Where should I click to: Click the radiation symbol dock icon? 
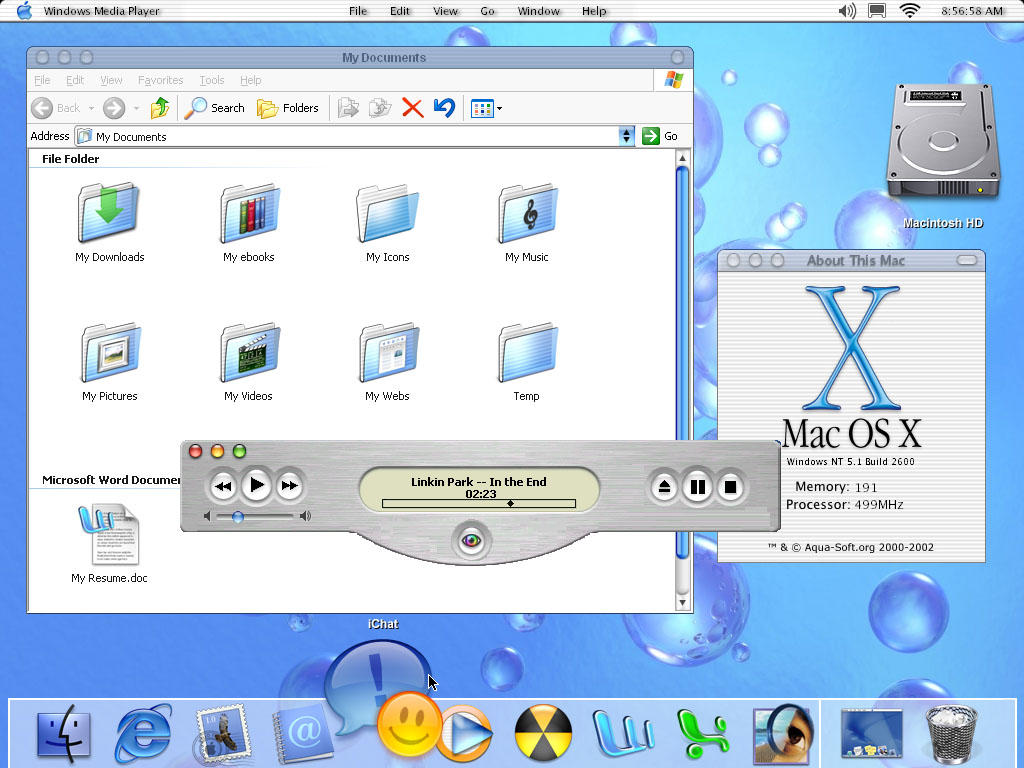[x=543, y=734]
